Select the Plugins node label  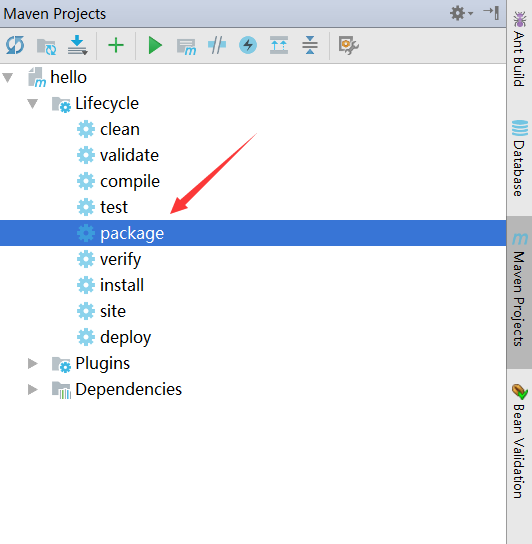click(x=102, y=364)
